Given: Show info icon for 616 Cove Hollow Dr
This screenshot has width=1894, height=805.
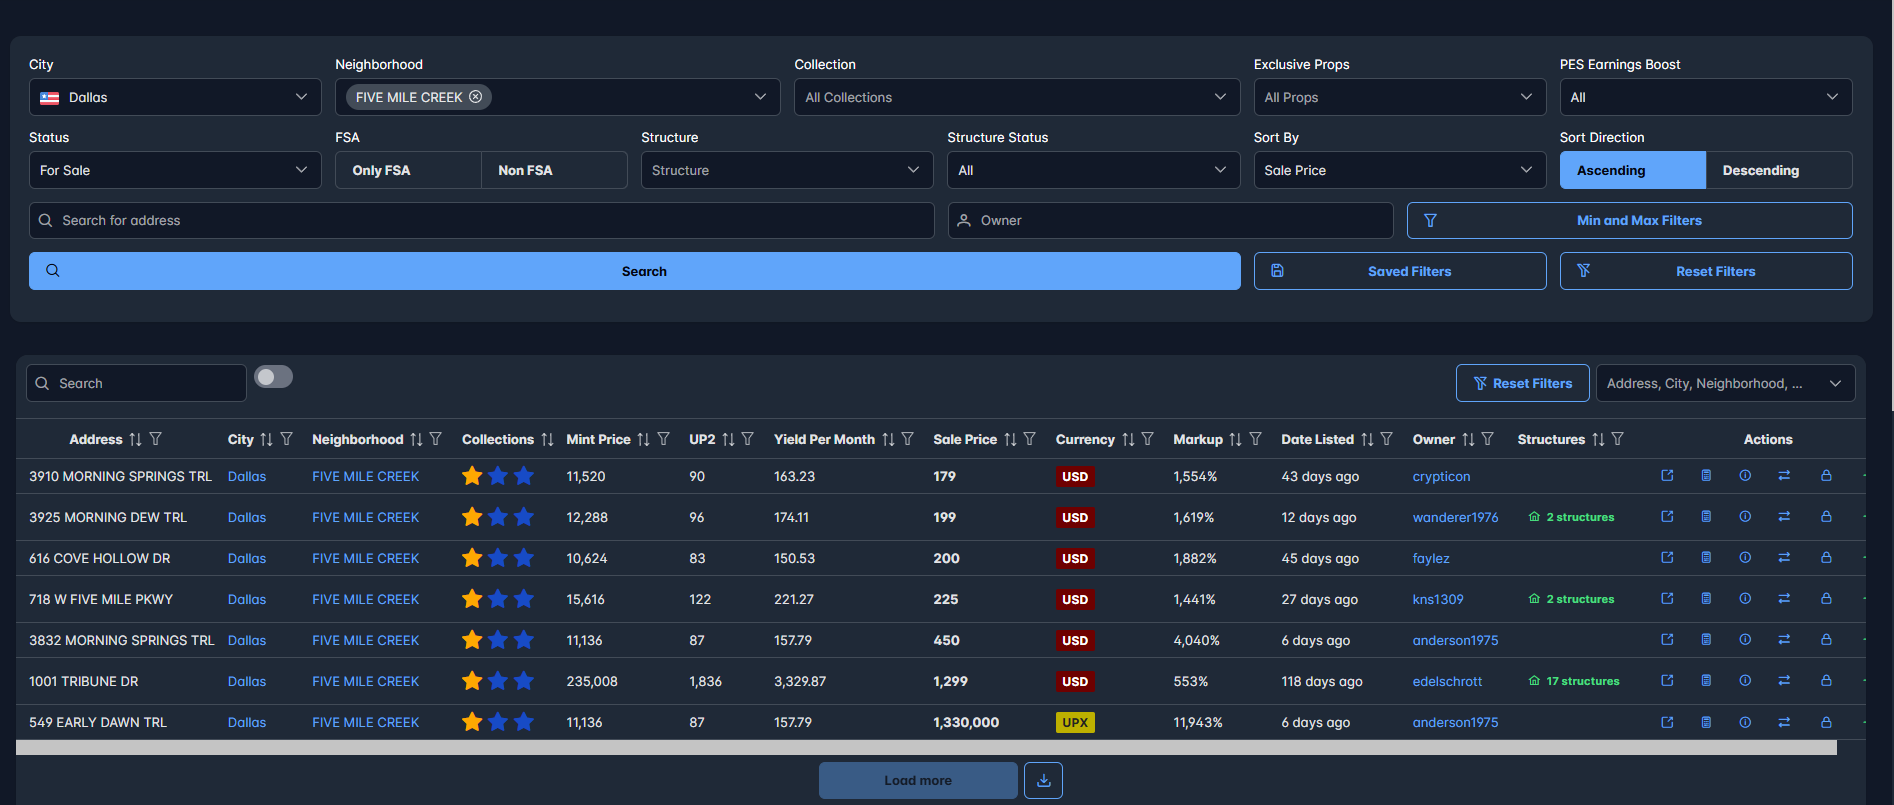Looking at the screenshot, I should click(x=1745, y=558).
